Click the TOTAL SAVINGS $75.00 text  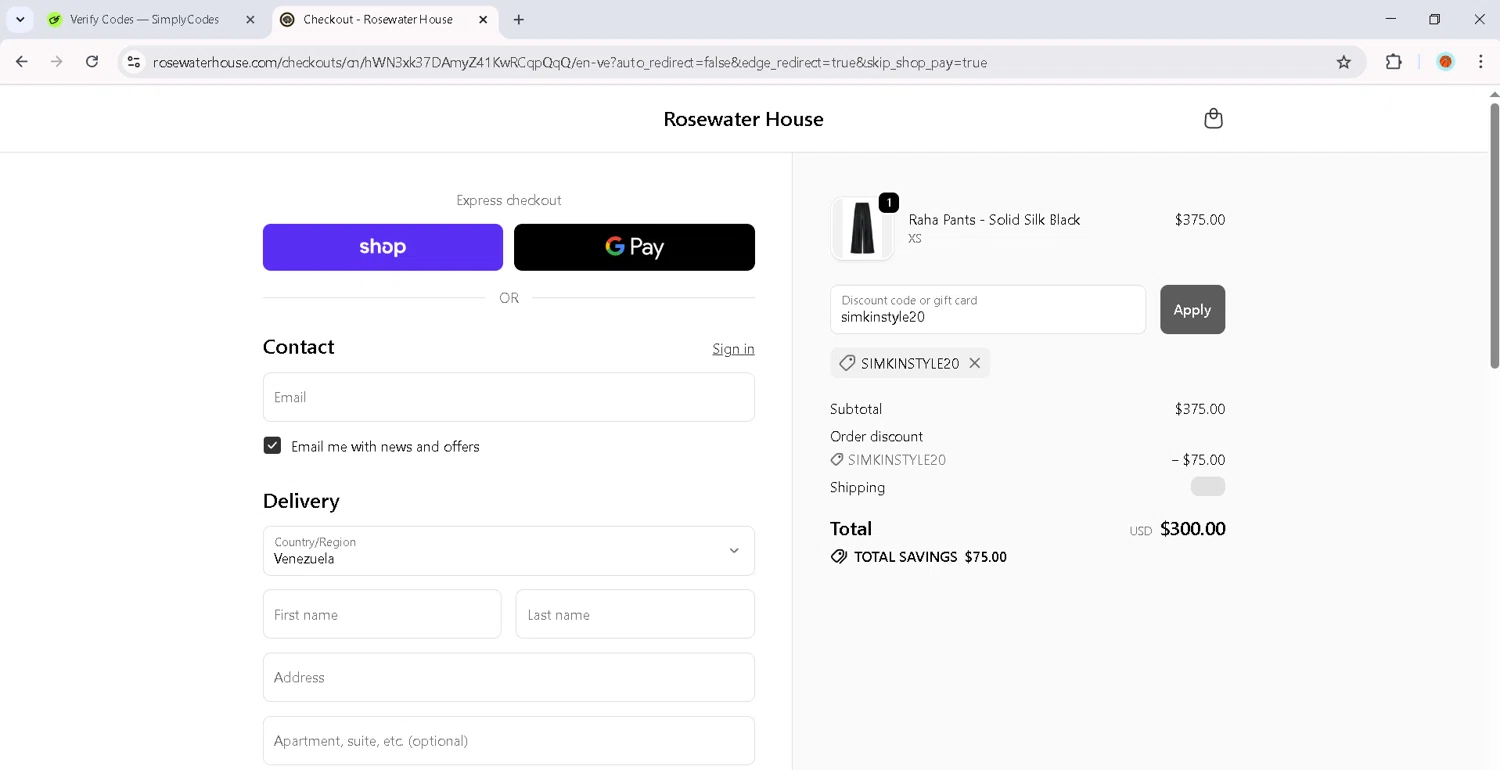(930, 557)
